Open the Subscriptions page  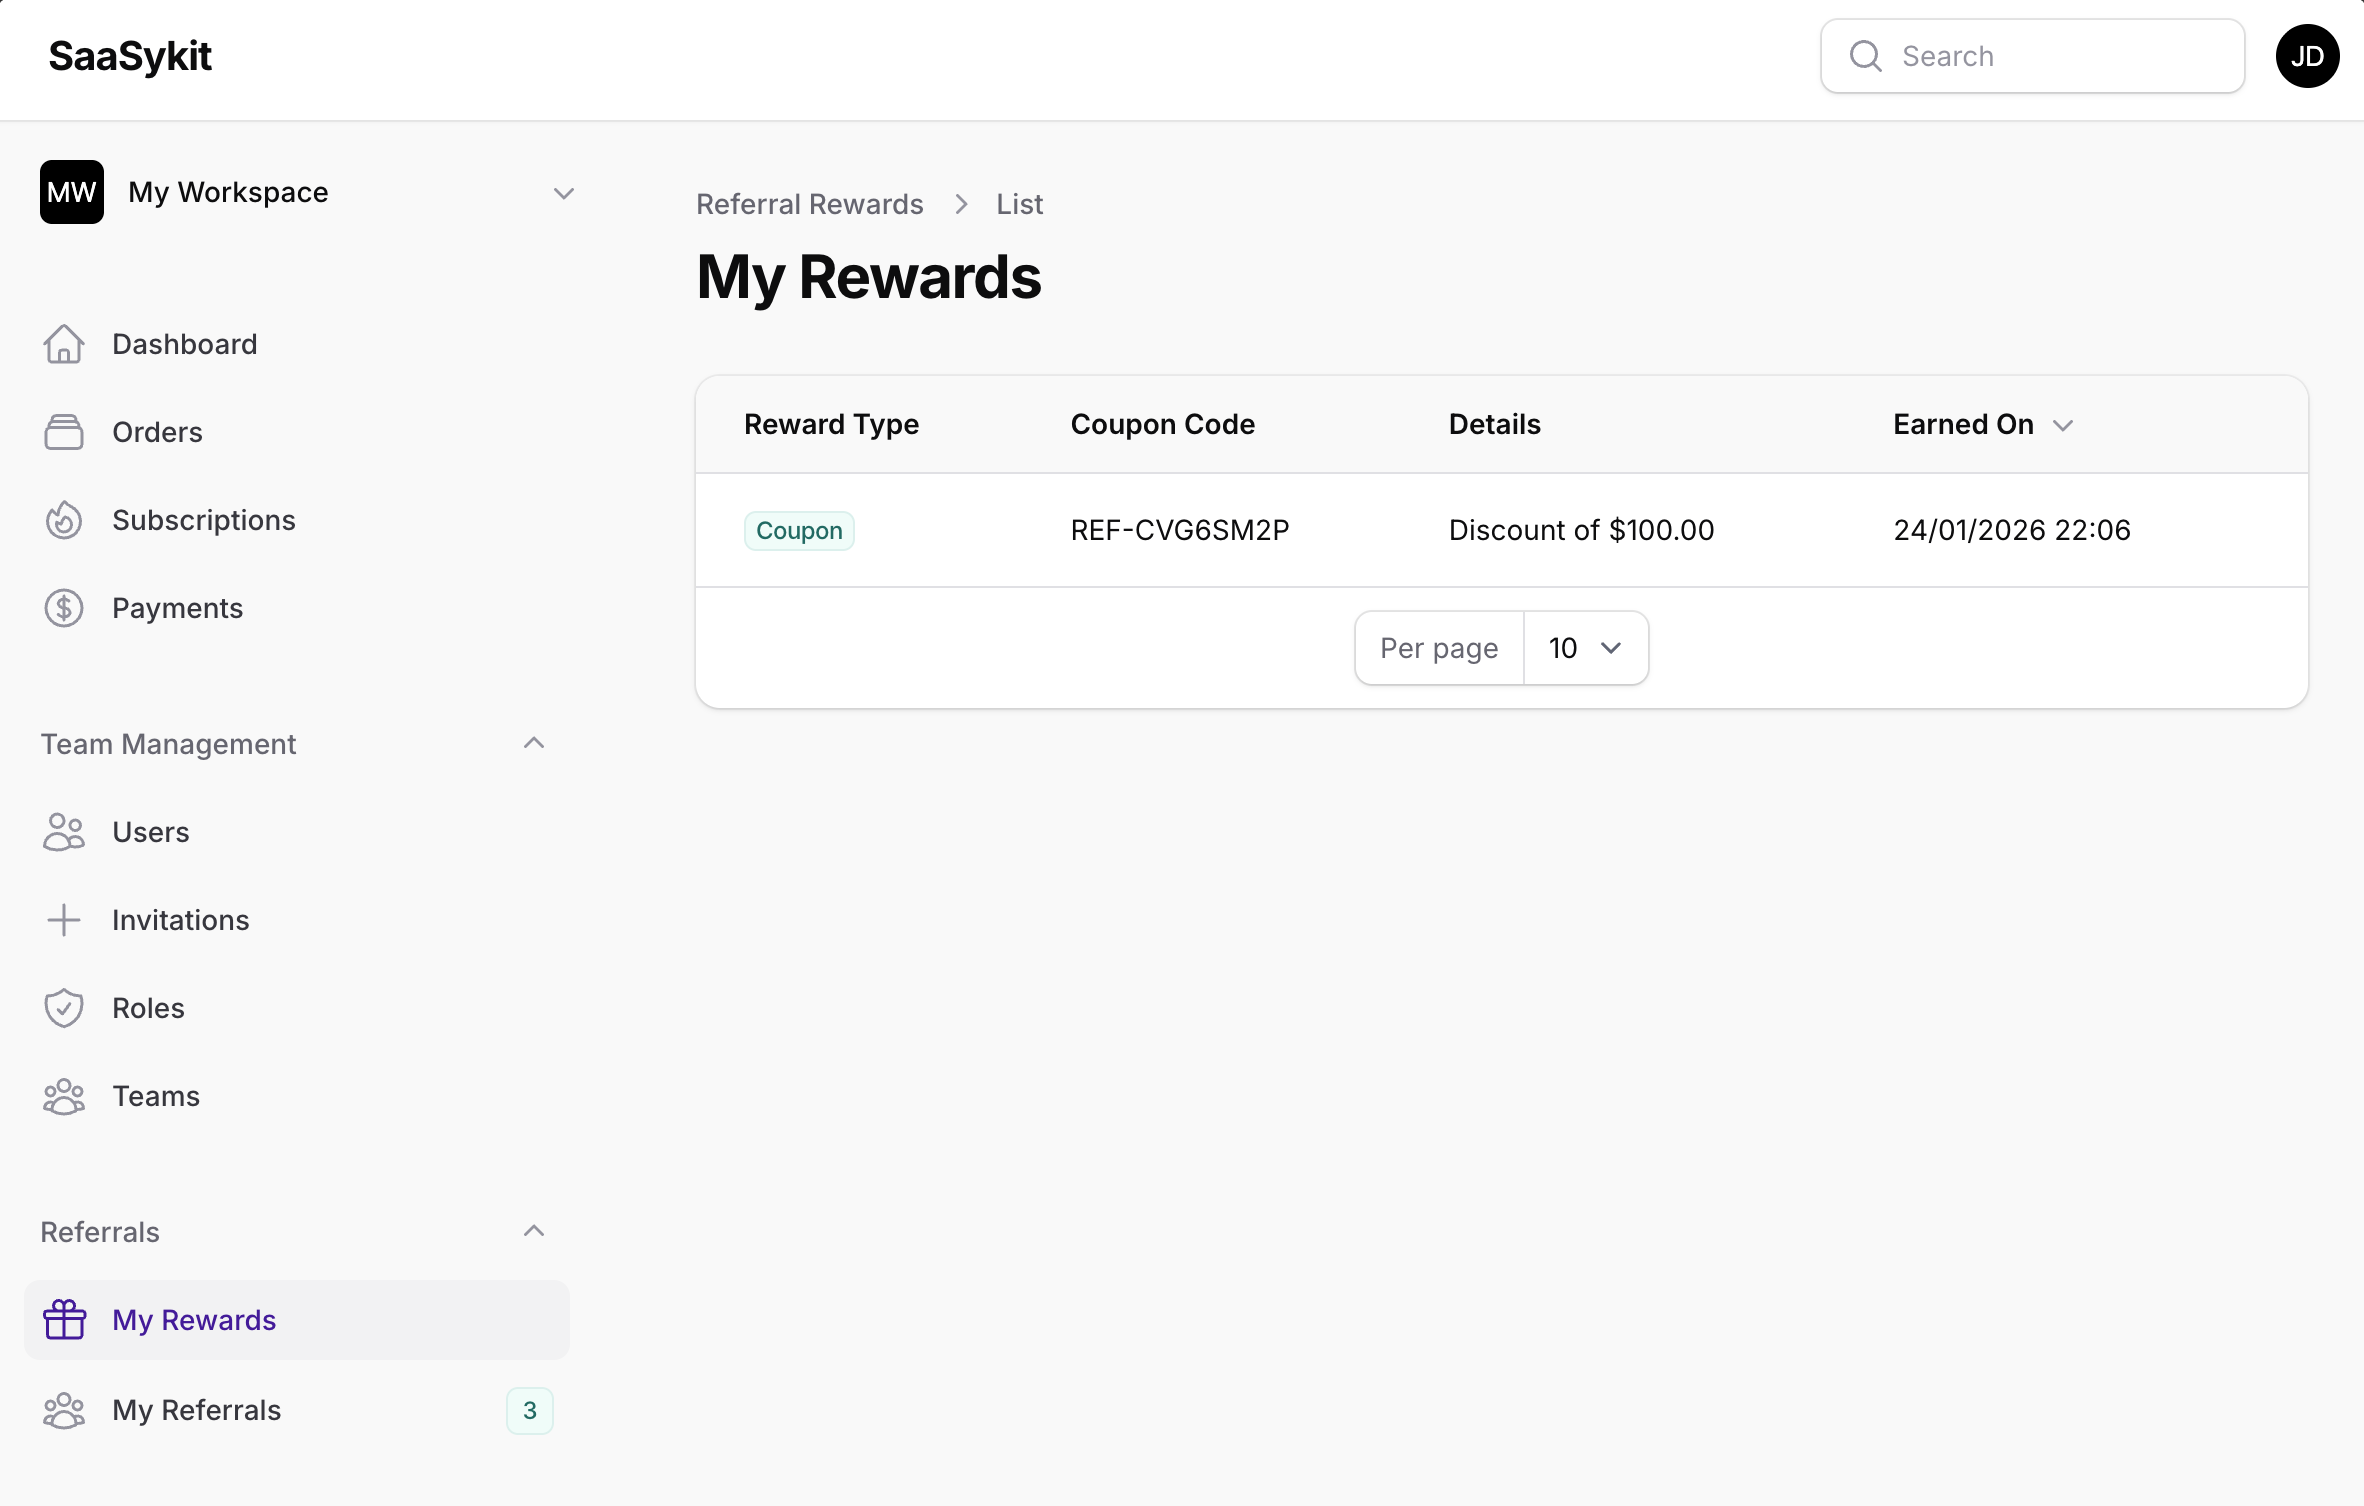click(x=203, y=519)
